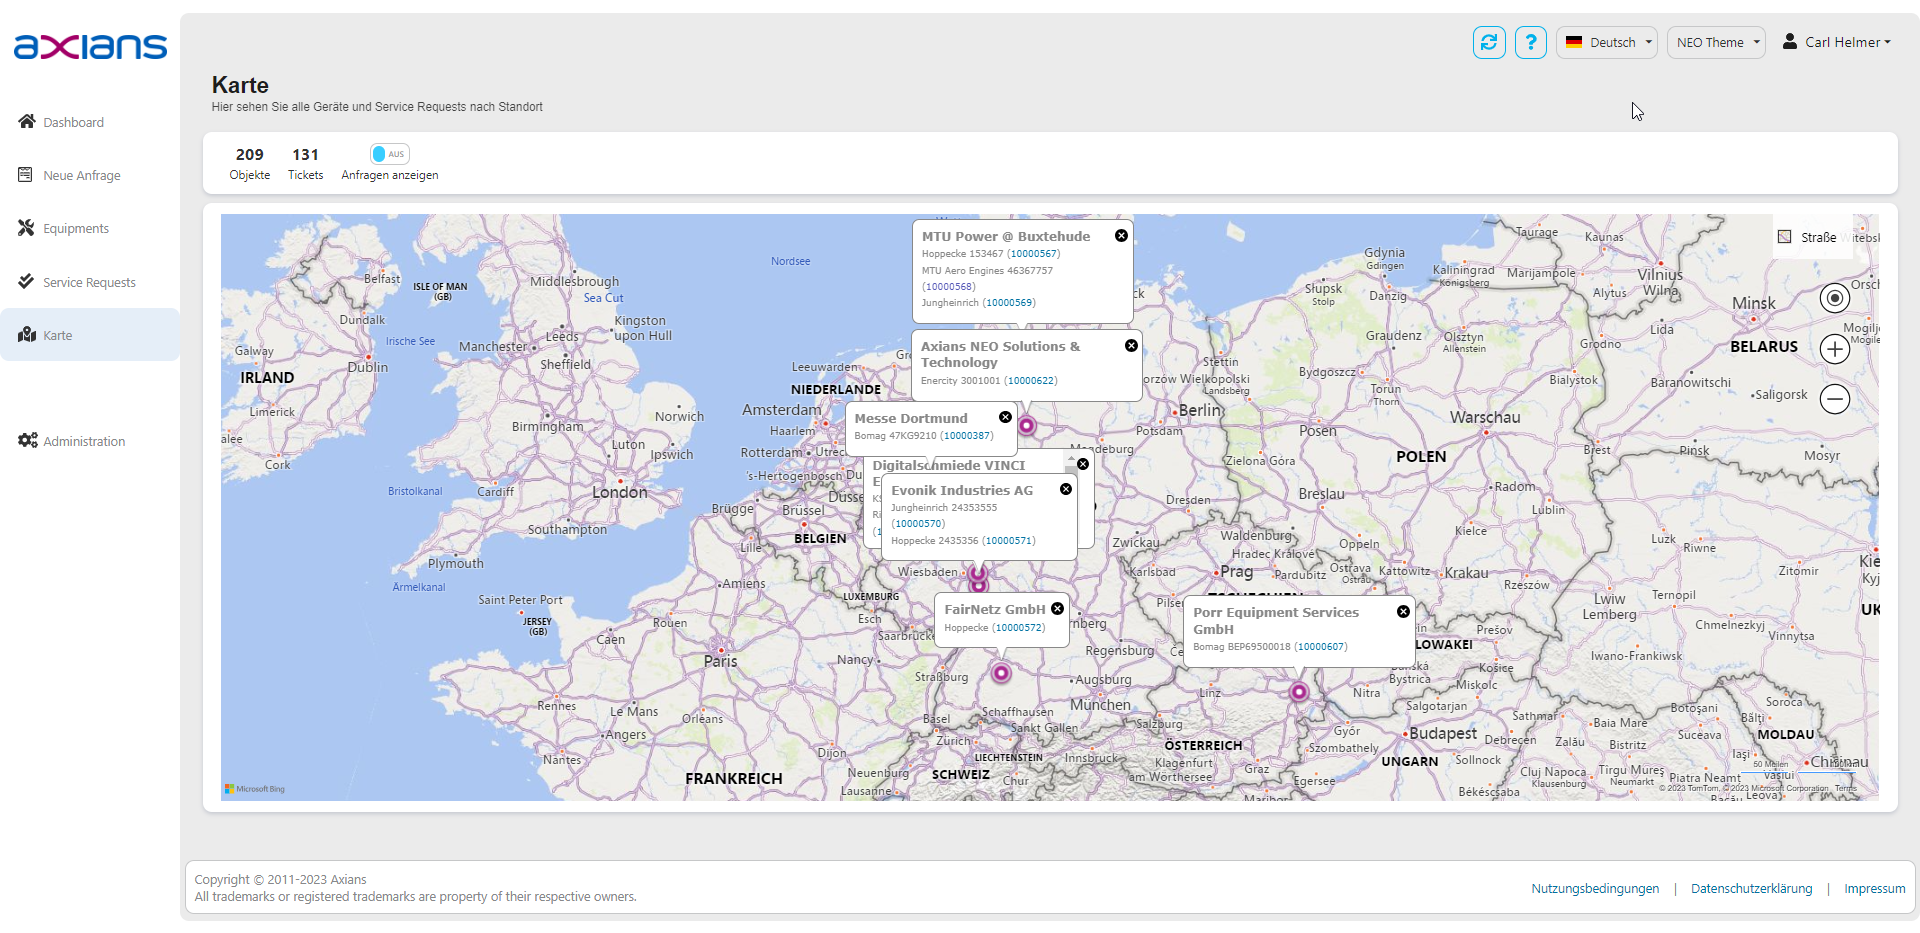Click the map pin under the Axians NEO Solutions popup
The image size is (1920, 933).
[1026, 426]
